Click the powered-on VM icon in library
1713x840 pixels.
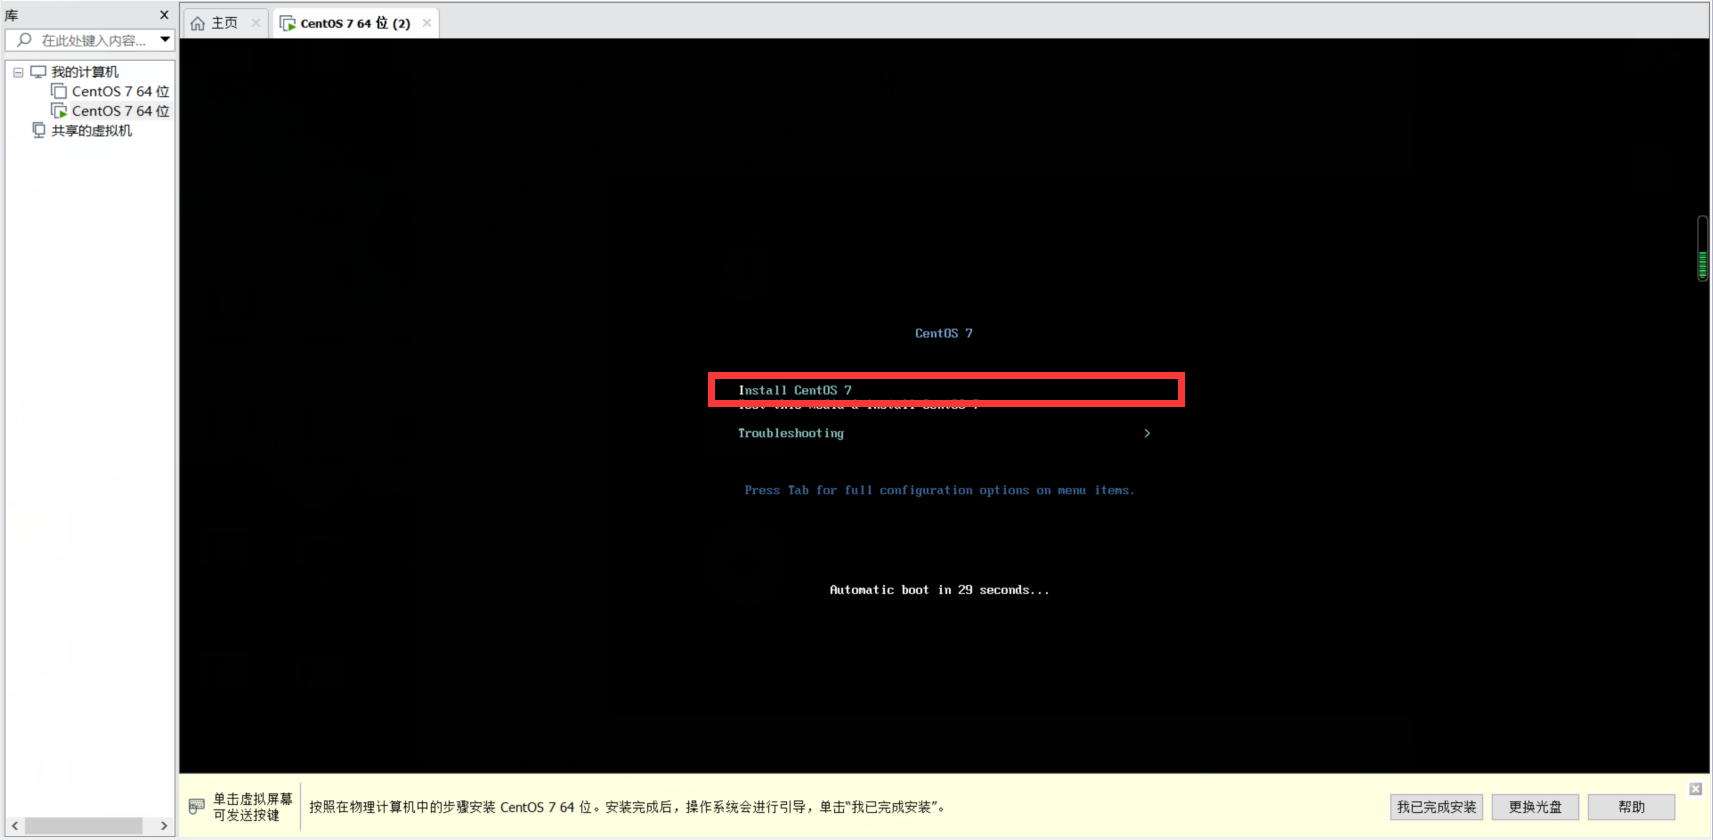click(59, 111)
